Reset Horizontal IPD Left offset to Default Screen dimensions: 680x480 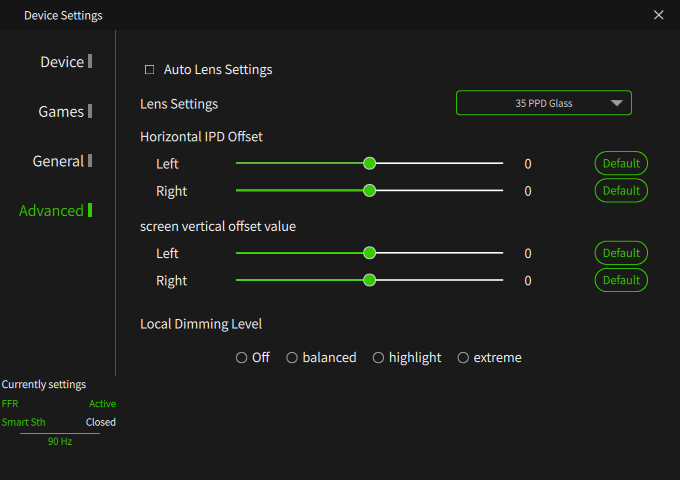(621, 163)
